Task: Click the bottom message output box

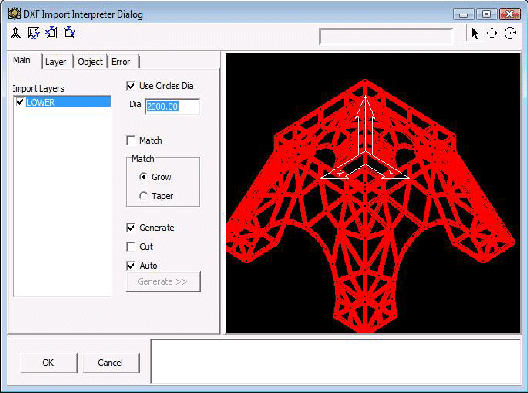Action: [336, 361]
